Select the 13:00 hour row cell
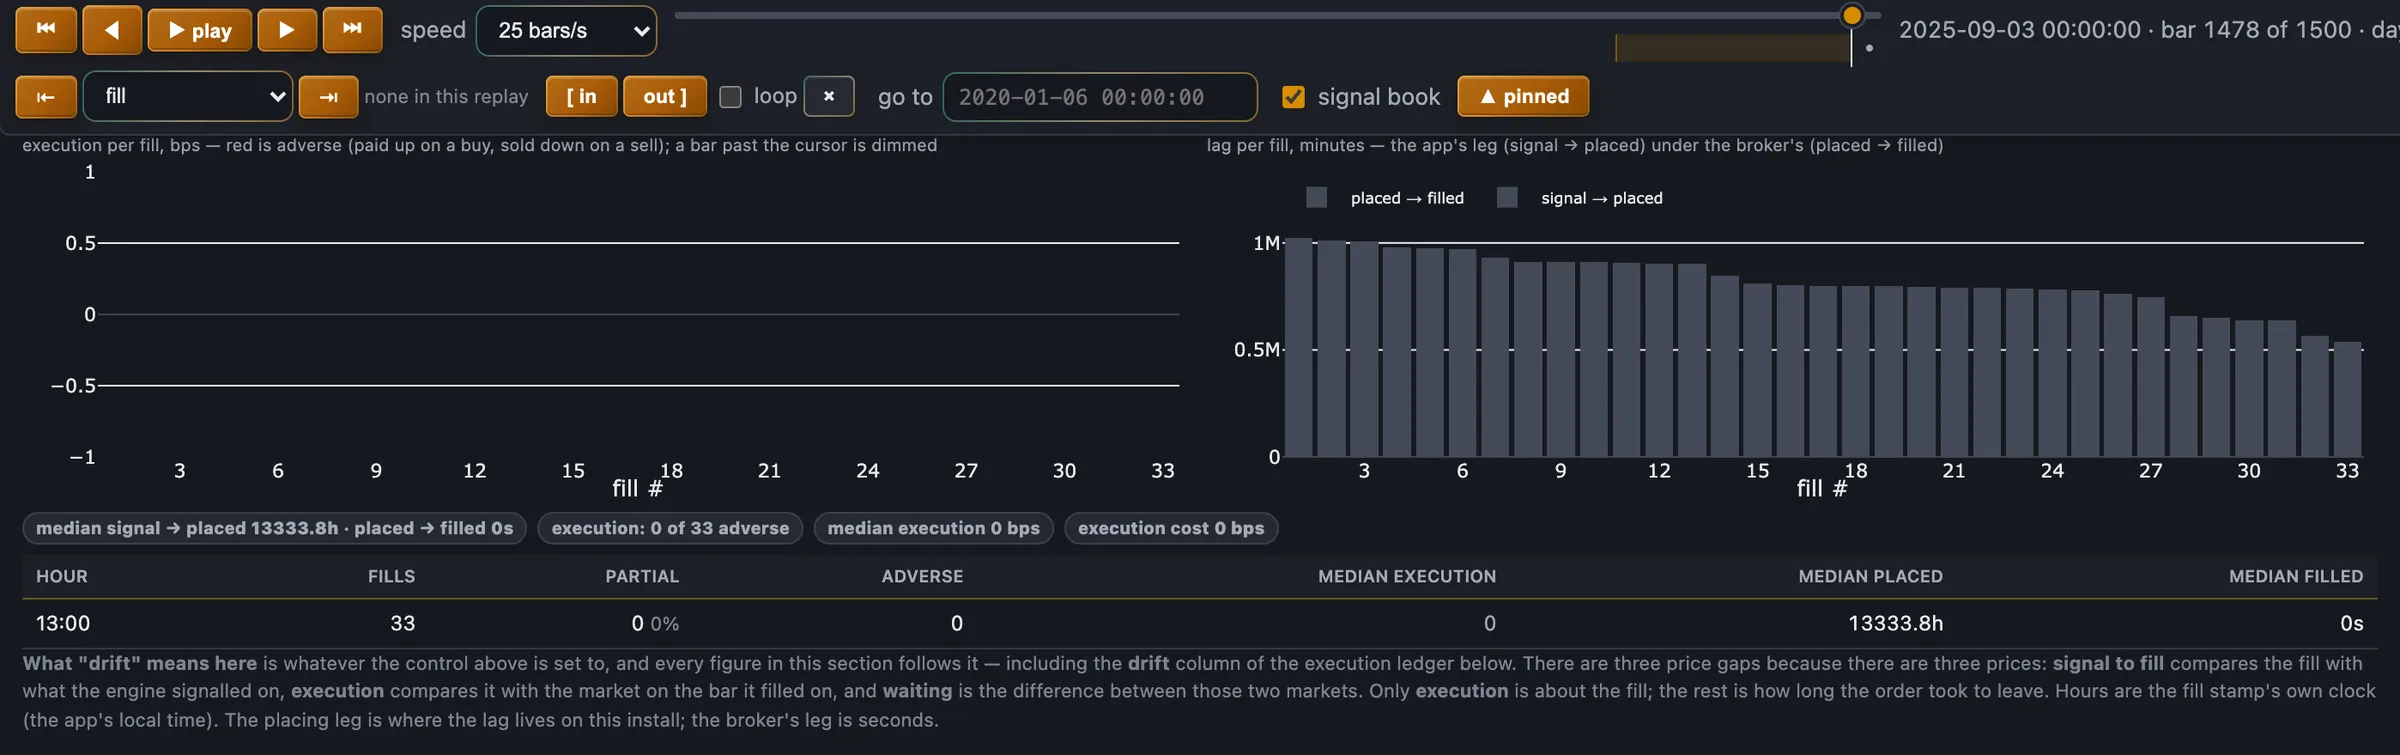The image size is (2400, 755). pyautogui.click(x=63, y=624)
